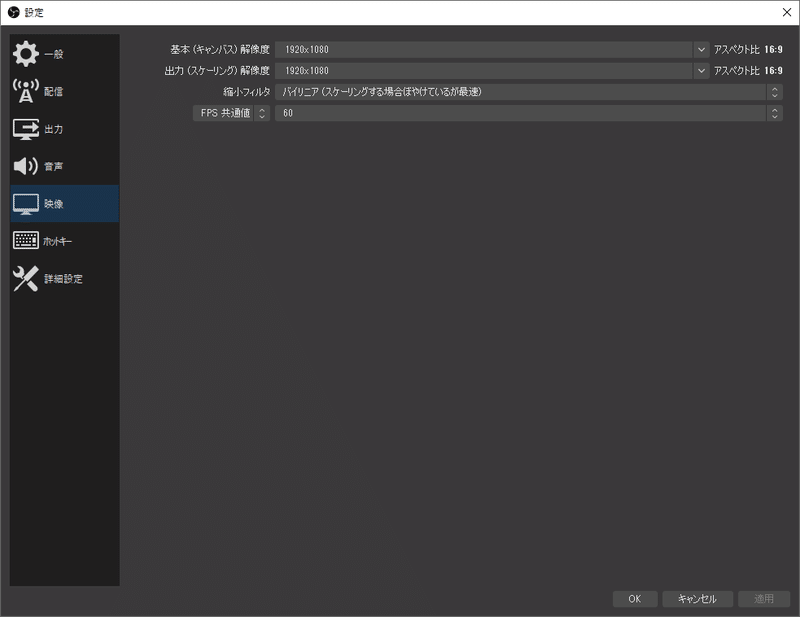Switch to the 一般 tab label

[54, 54]
